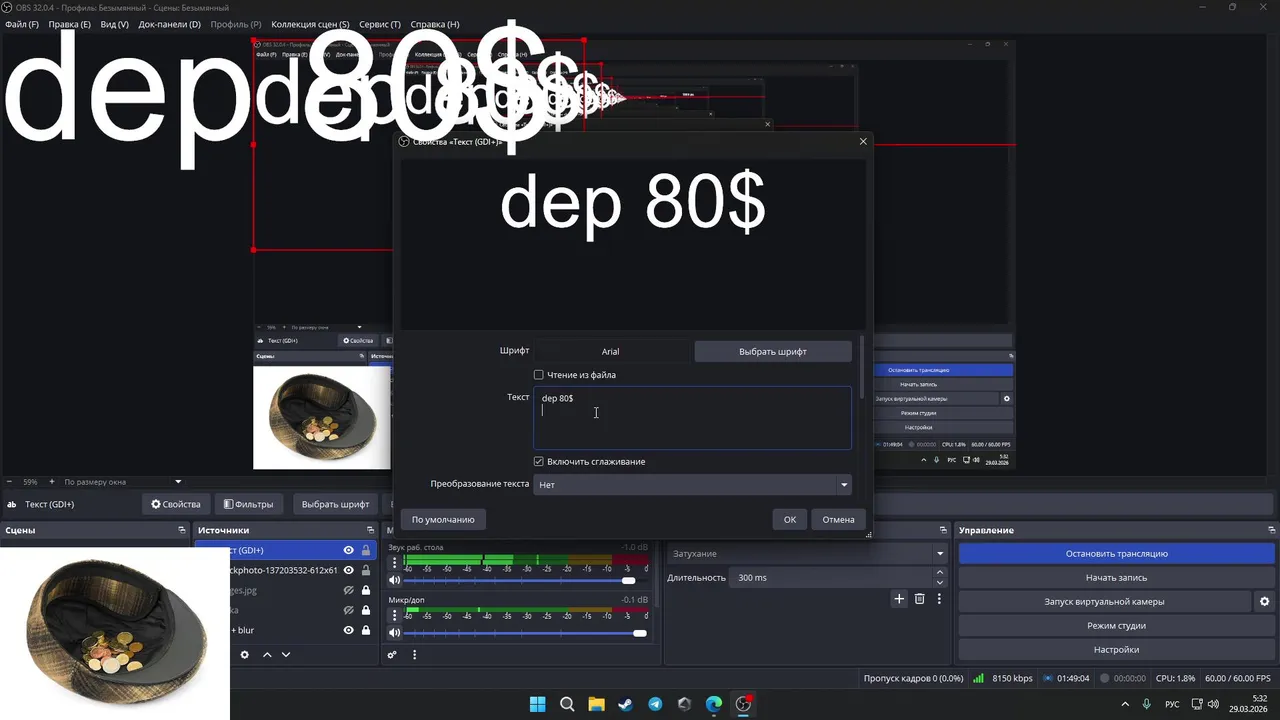Image resolution: width=1280 pixels, height=720 pixels.
Task: Open the Вид menu
Action: click(x=114, y=24)
